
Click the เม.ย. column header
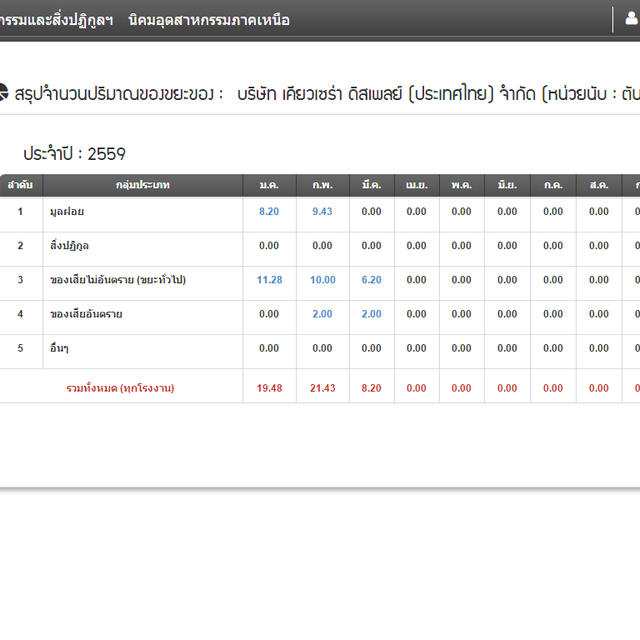[x=417, y=185]
